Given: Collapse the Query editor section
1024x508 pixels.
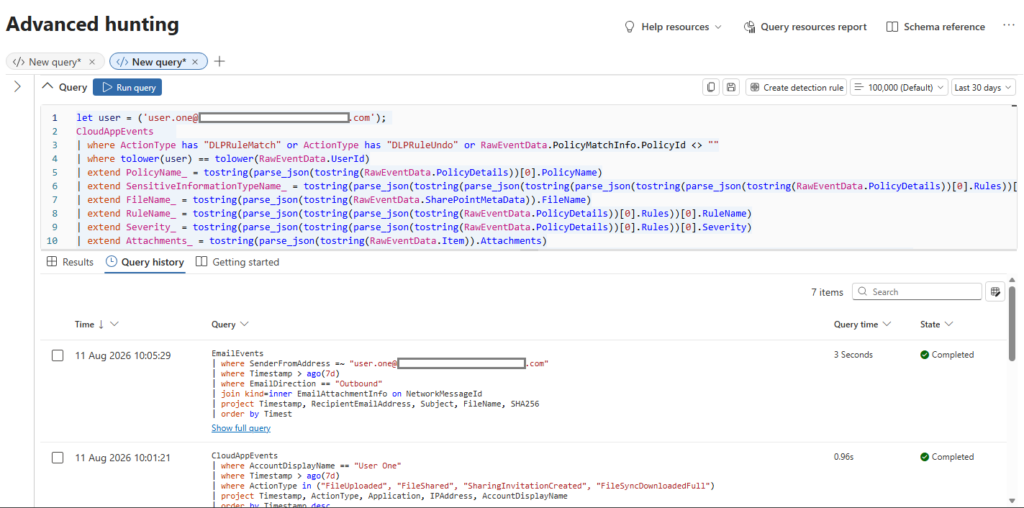Looking at the screenshot, I should (x=47, y=87).
